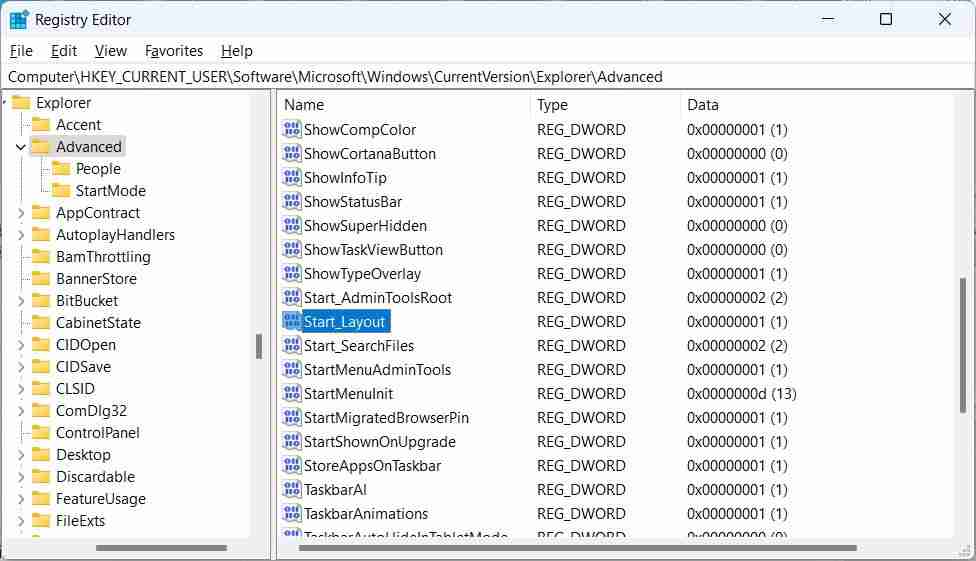The height and width of the screenshot is (561, 976).
Task: Select the Discardable key label in tree
Action: click(x=95, y=477)
